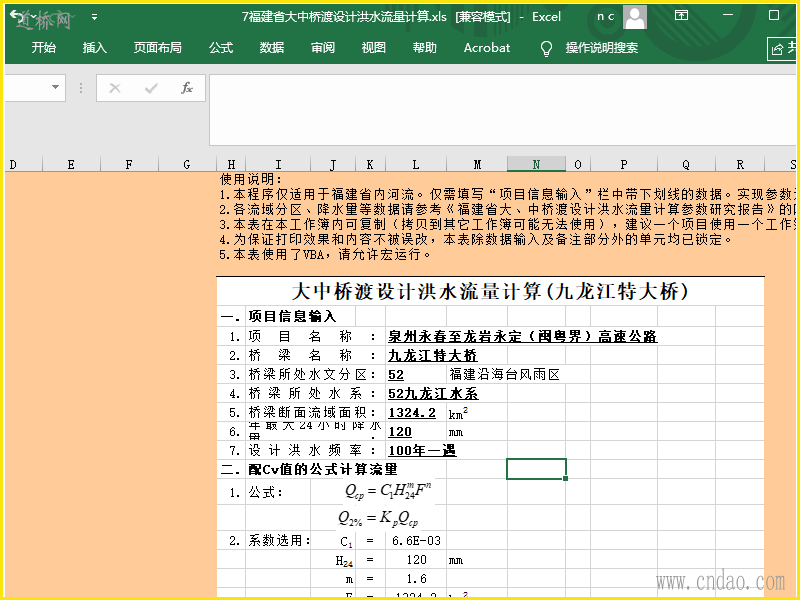The width and height of the screenshot is (800, 600).
Task: Click the H24 value 120 under 系数选用
Action: coord(416,560)
